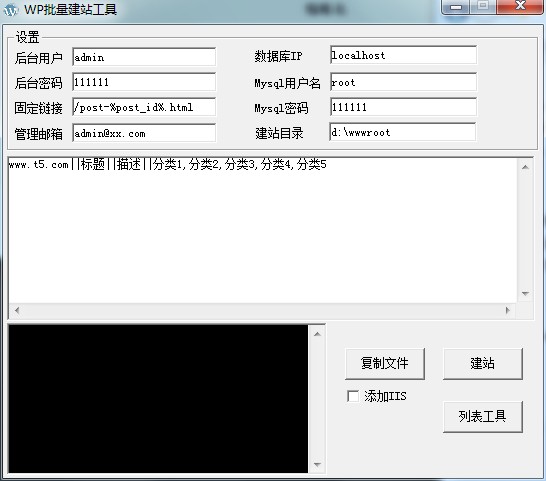
Task: Click the site list's scroll left arrow
Action: tap(17, 310)
